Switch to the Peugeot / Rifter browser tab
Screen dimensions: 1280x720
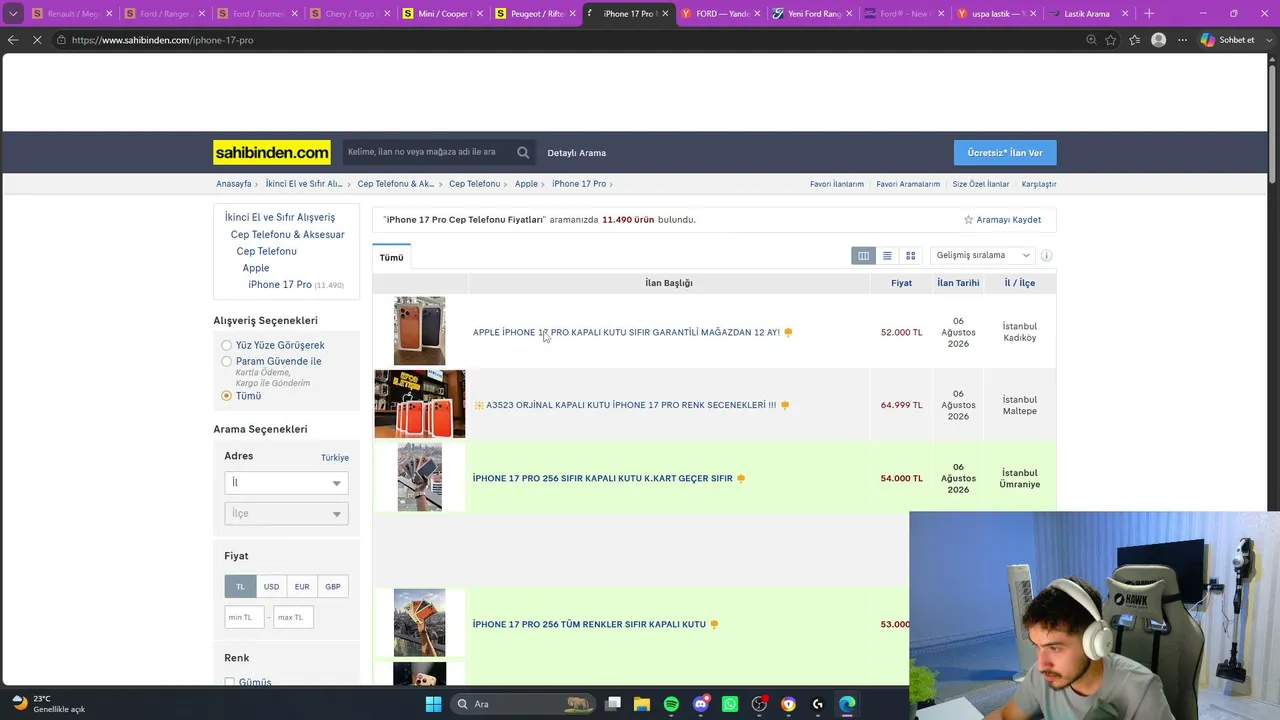(536, 14)
